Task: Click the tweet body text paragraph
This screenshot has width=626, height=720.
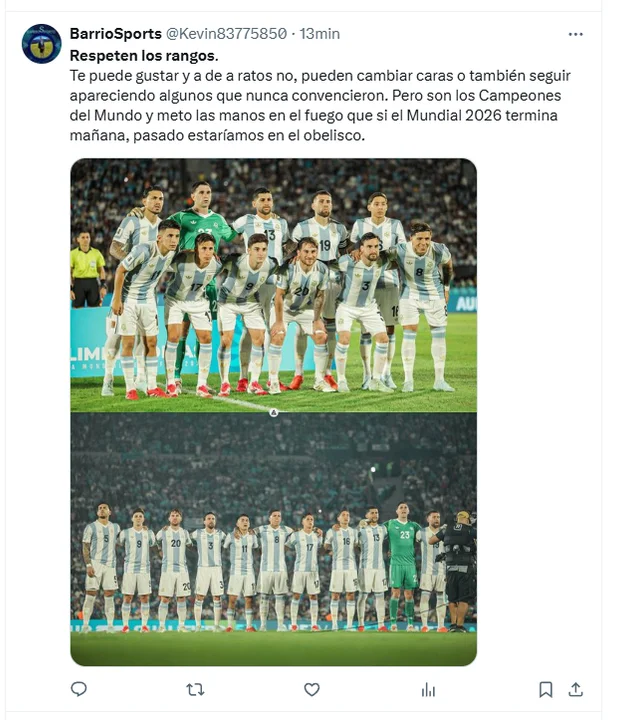Action: [x=320, y=105]
